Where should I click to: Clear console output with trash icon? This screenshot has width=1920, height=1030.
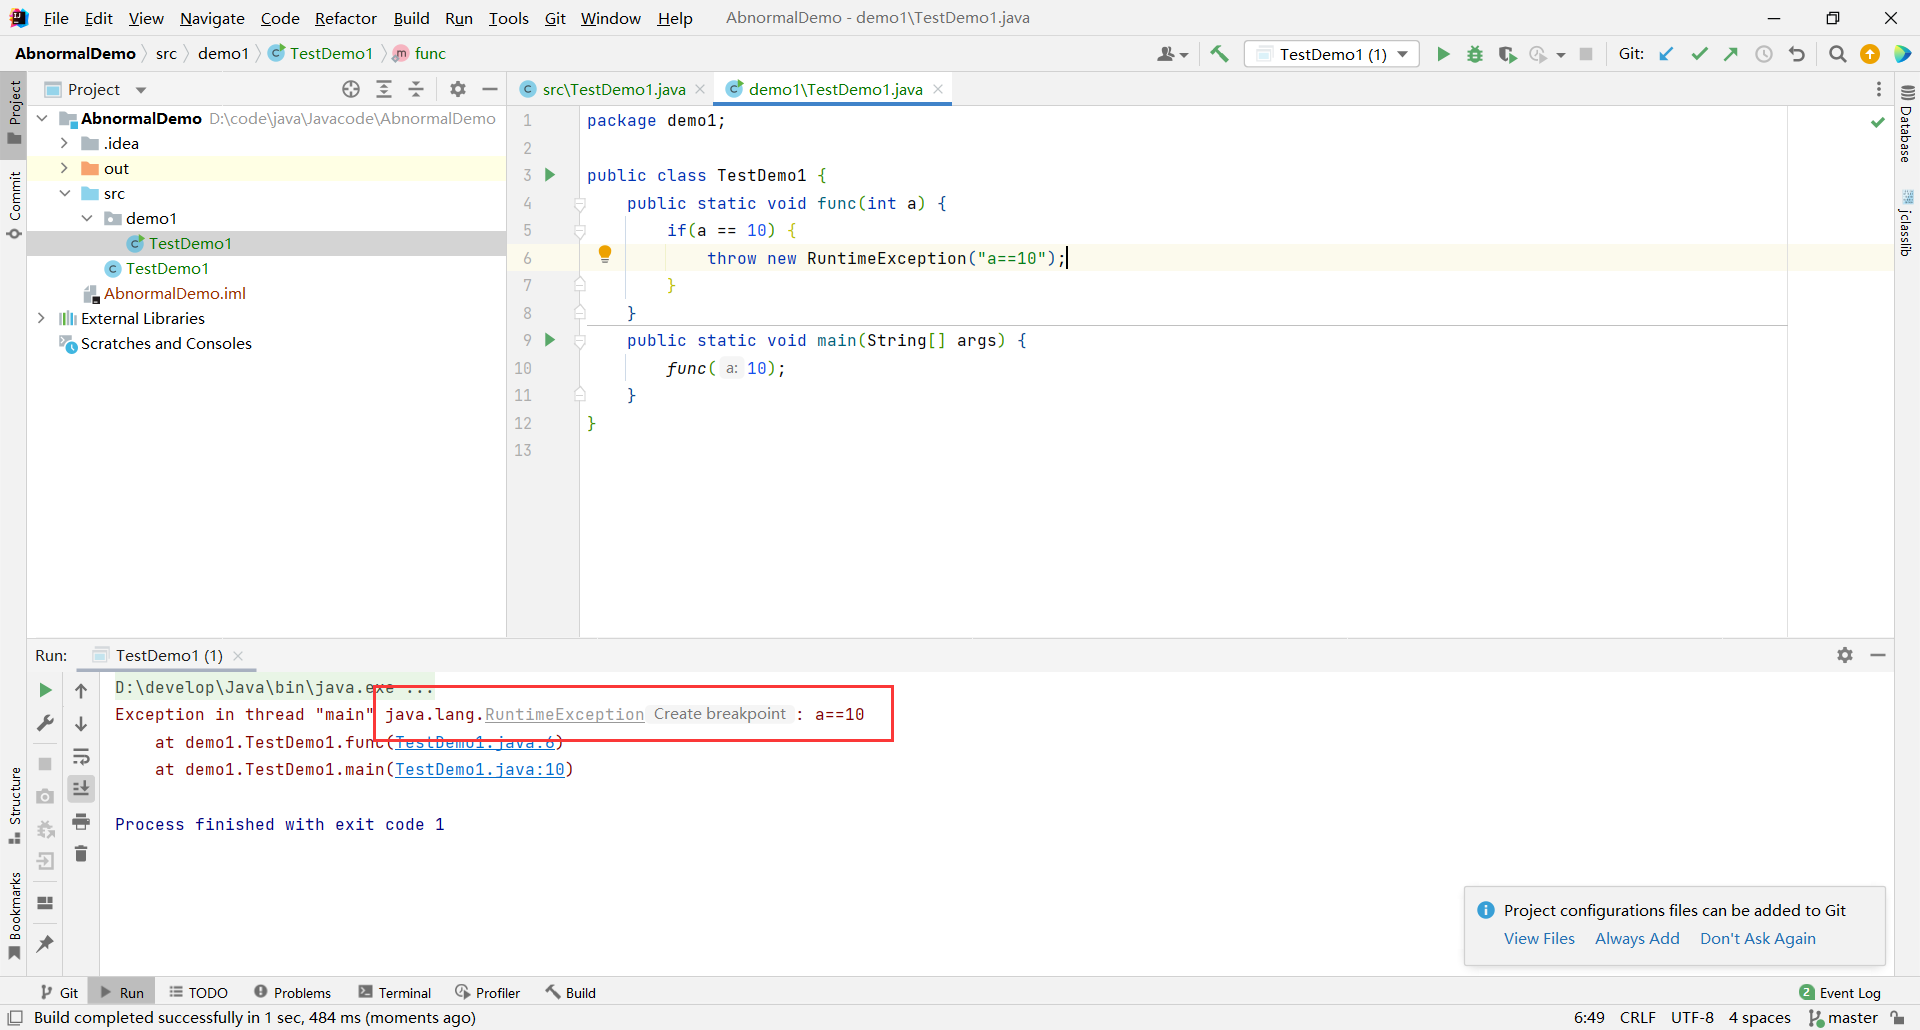(81, 854)
